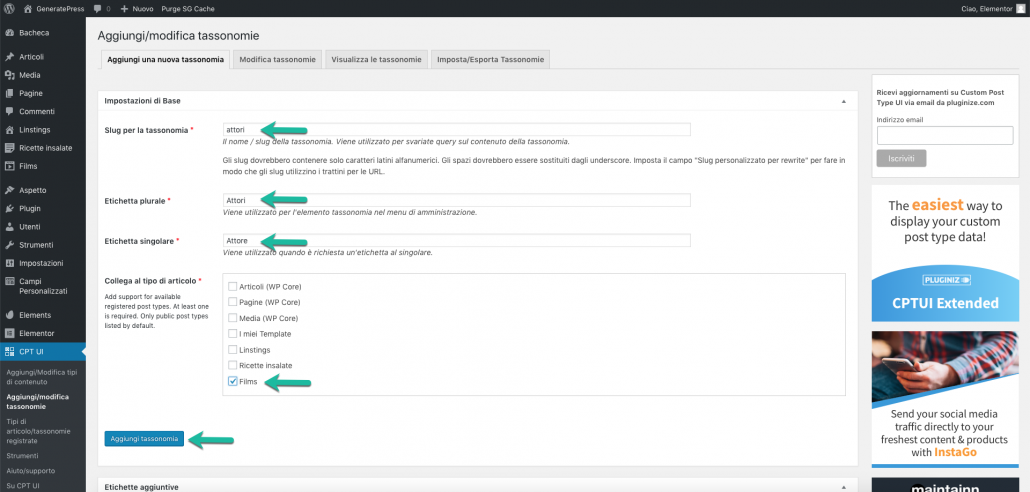Open Elementor via its sidebar icon

coord(9,332)
